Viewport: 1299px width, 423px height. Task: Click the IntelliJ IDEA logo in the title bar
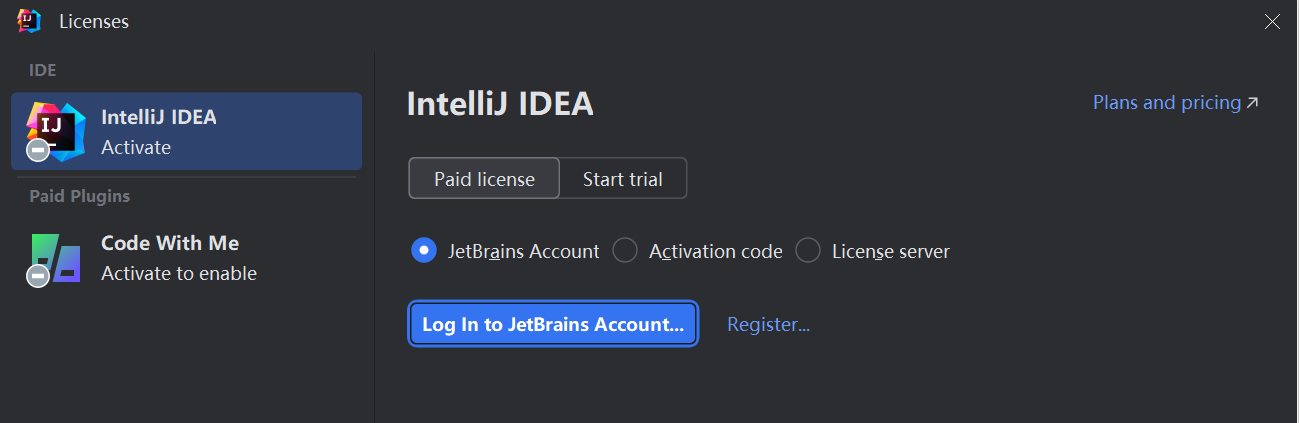click(29, 21)
